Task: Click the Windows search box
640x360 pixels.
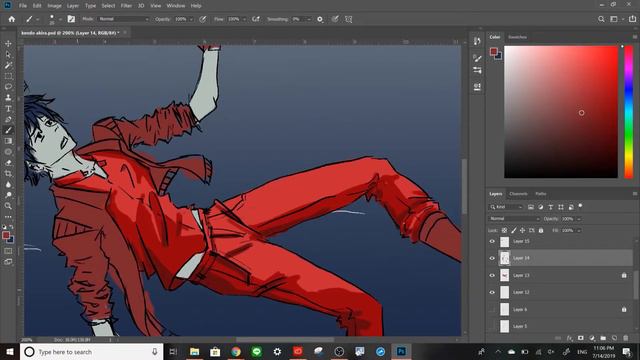Action: click(x=91, y=352)
